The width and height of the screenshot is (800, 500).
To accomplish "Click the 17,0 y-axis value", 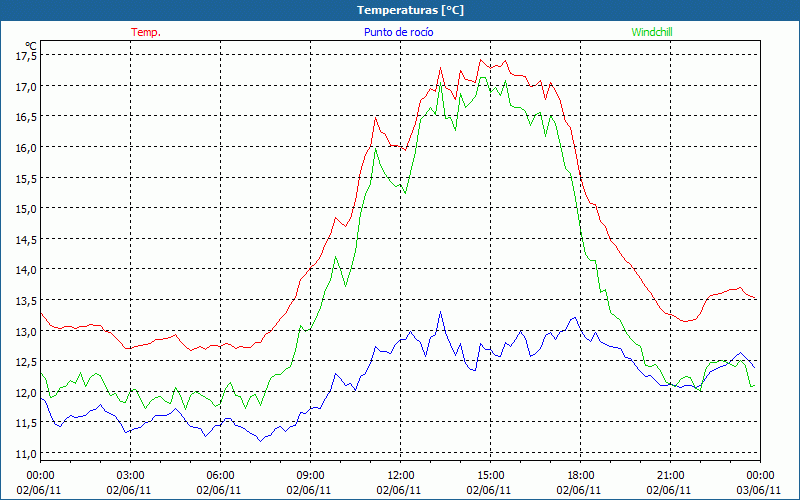I will click(26, 86).
